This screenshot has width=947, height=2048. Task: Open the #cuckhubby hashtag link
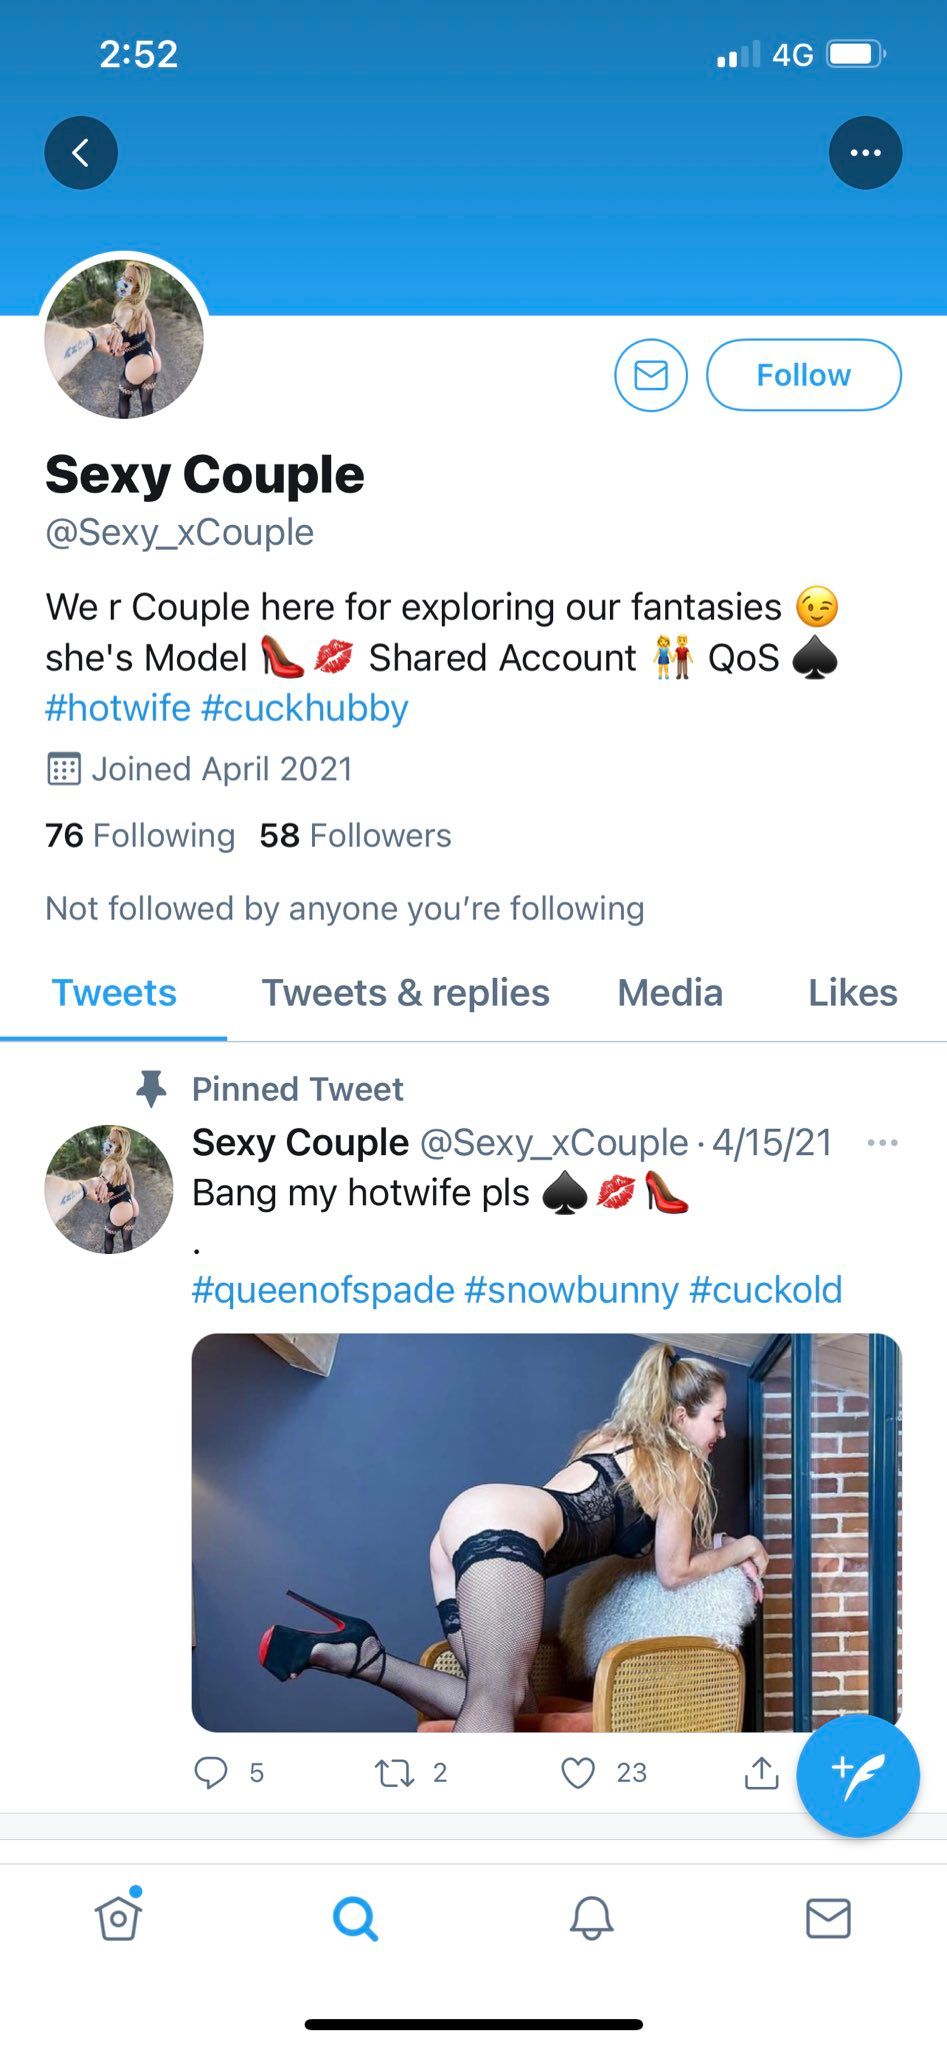pos(305,708)
